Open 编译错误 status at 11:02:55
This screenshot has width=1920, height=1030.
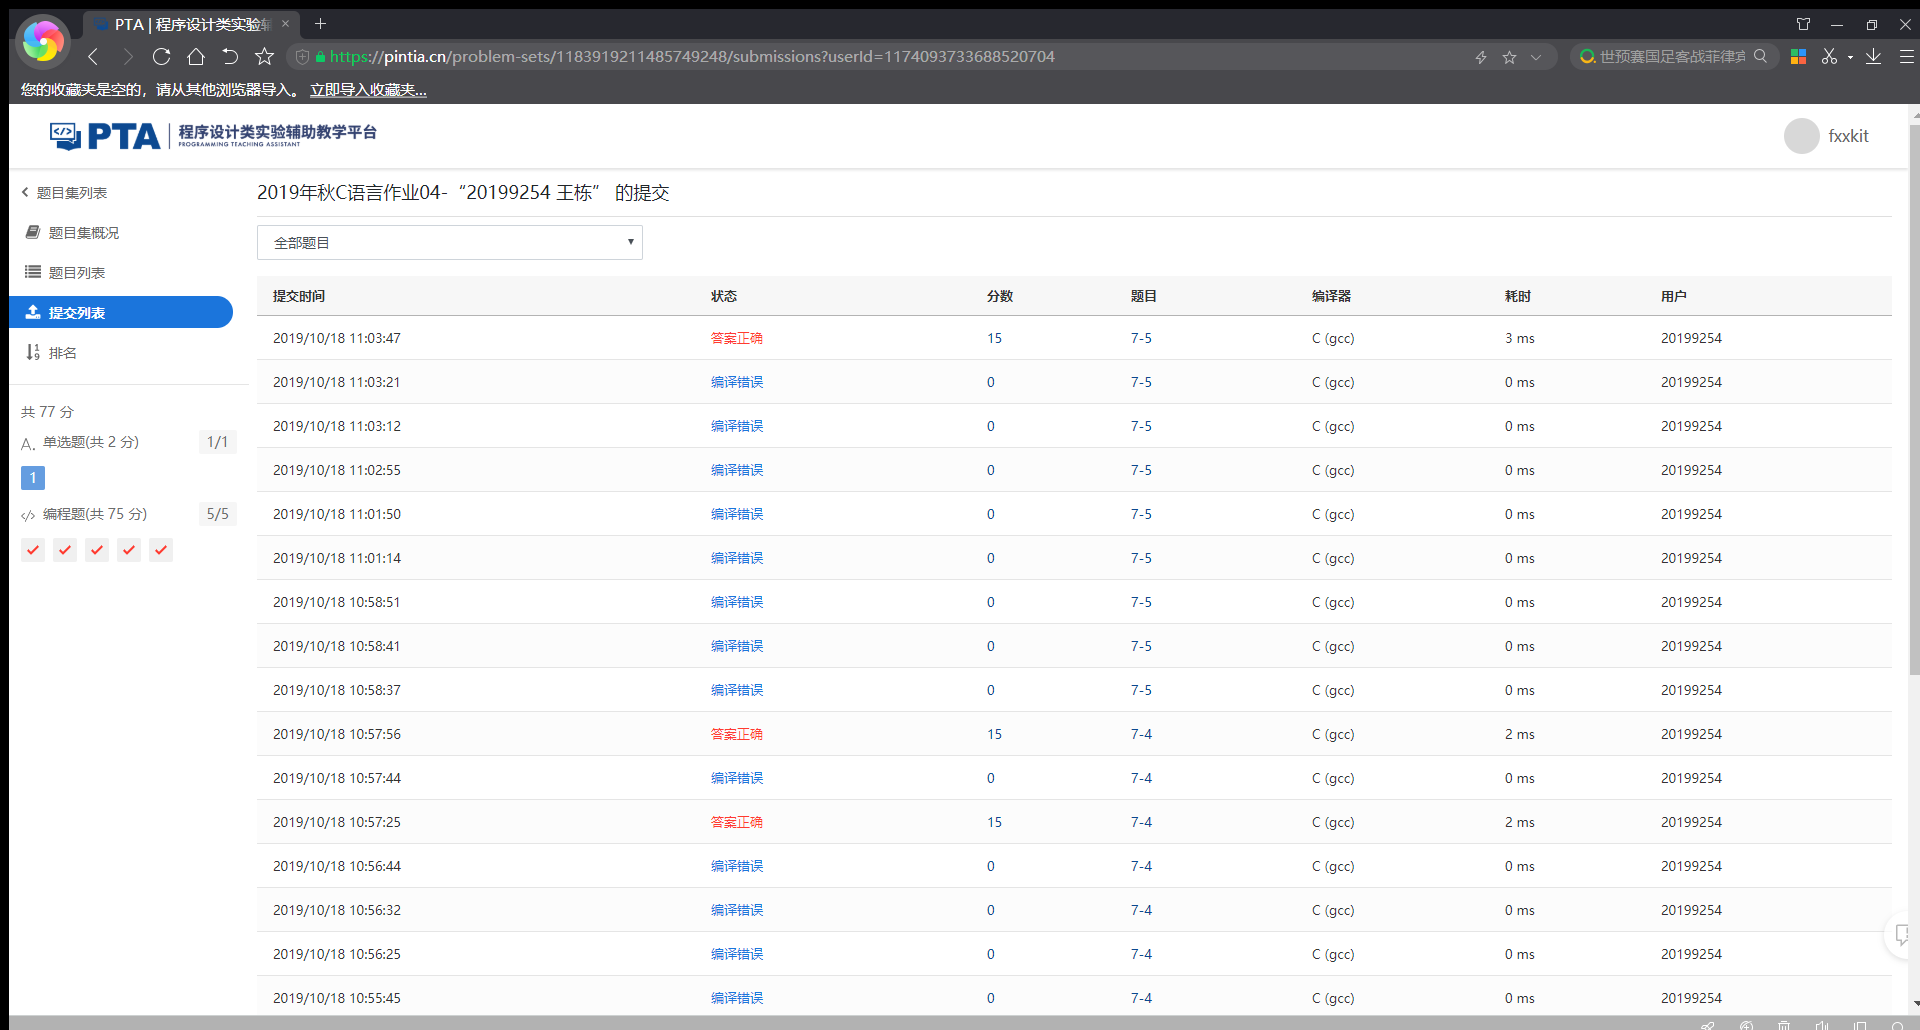pyautogui.click(x=736, y=470)
